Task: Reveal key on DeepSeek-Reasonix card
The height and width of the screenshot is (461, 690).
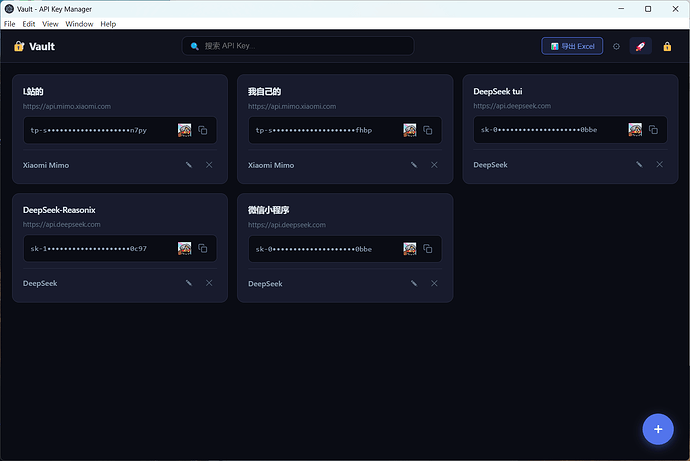Action: point(184,249)
